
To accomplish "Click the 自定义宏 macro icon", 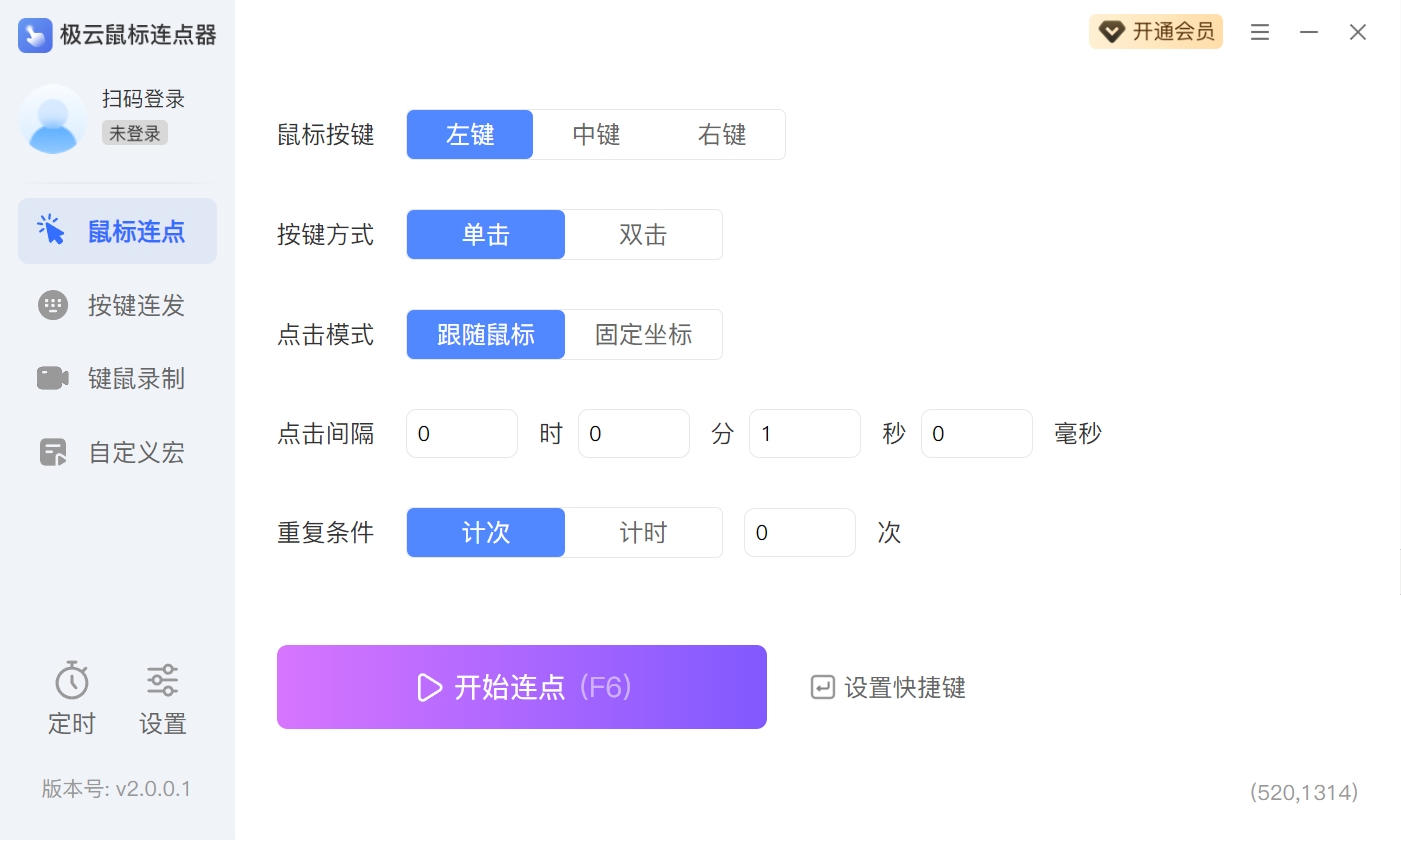I will point(52,452).
